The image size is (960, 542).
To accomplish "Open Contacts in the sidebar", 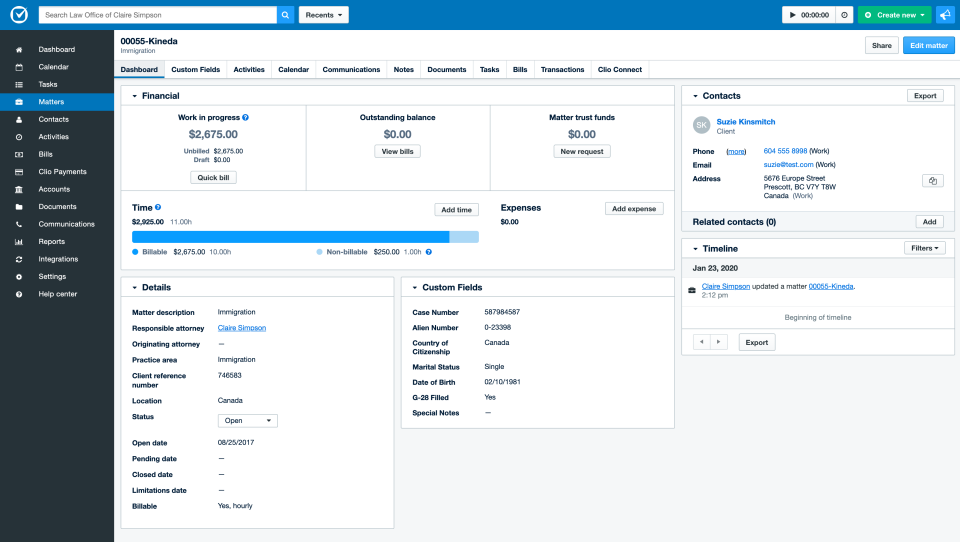I will pyautogui.click(x=57, y=119).
